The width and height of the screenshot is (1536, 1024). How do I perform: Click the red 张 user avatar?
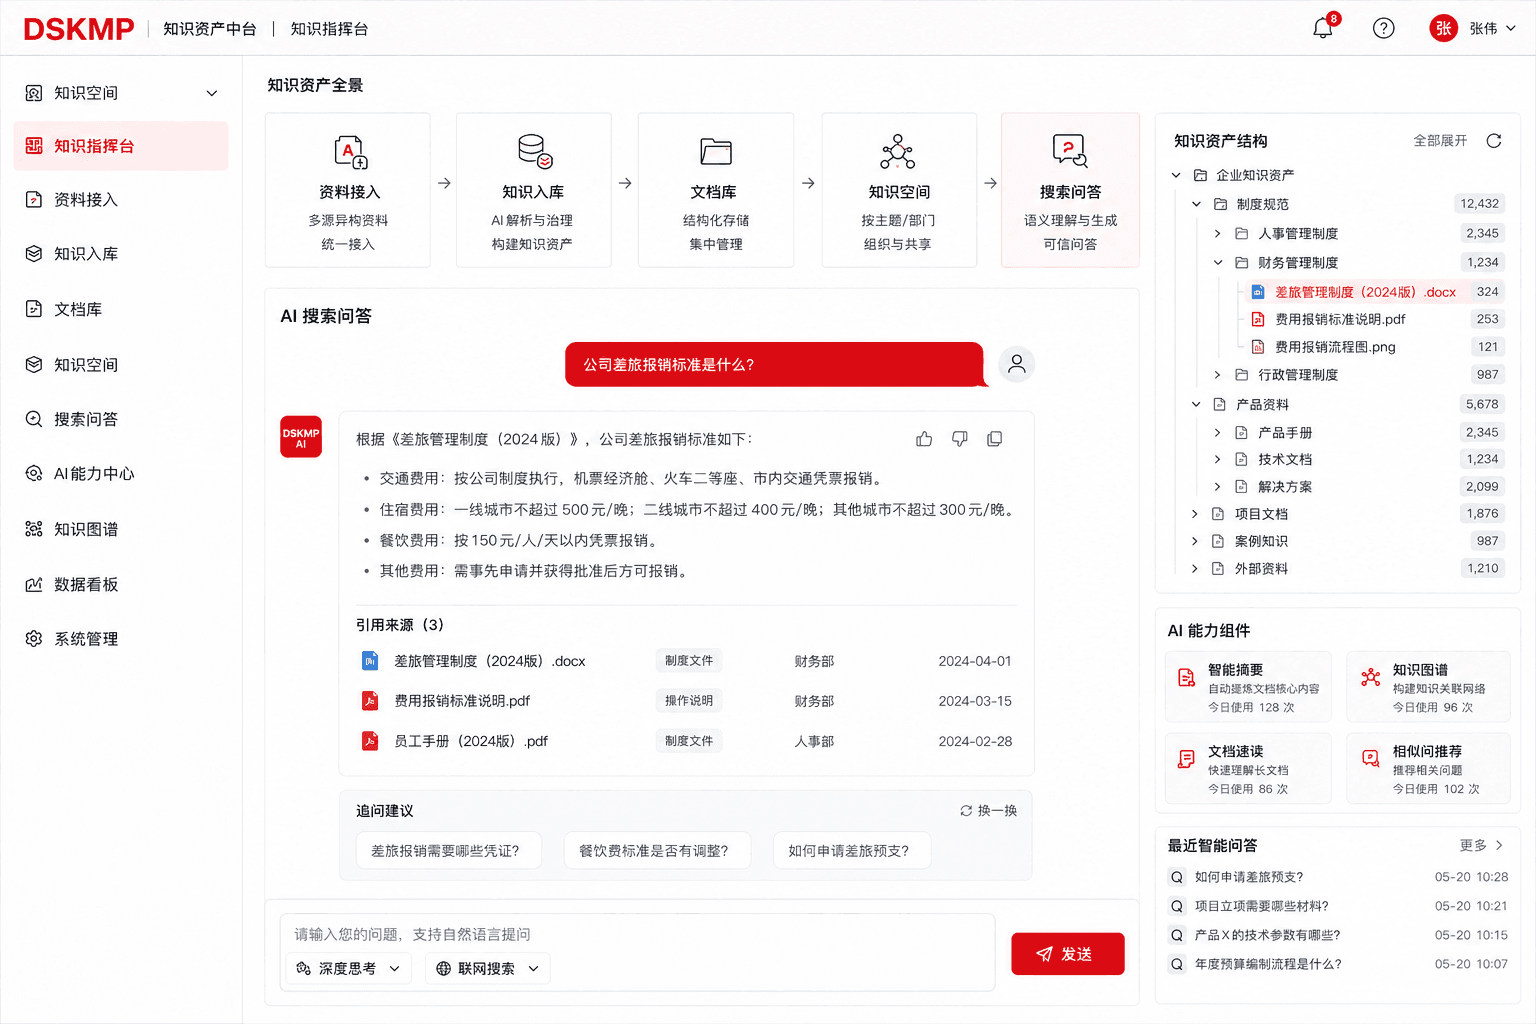1443,28
